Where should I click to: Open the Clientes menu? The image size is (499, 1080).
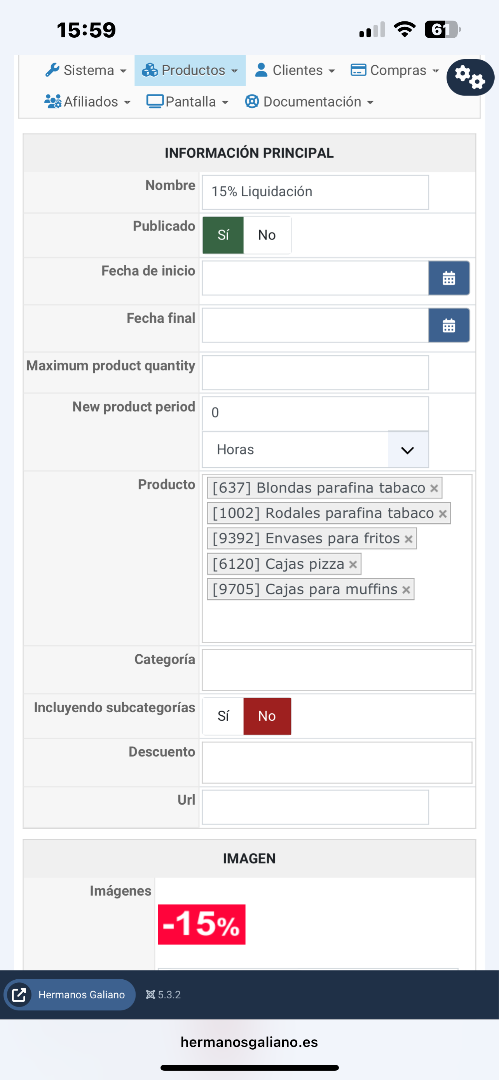(295, 70)
